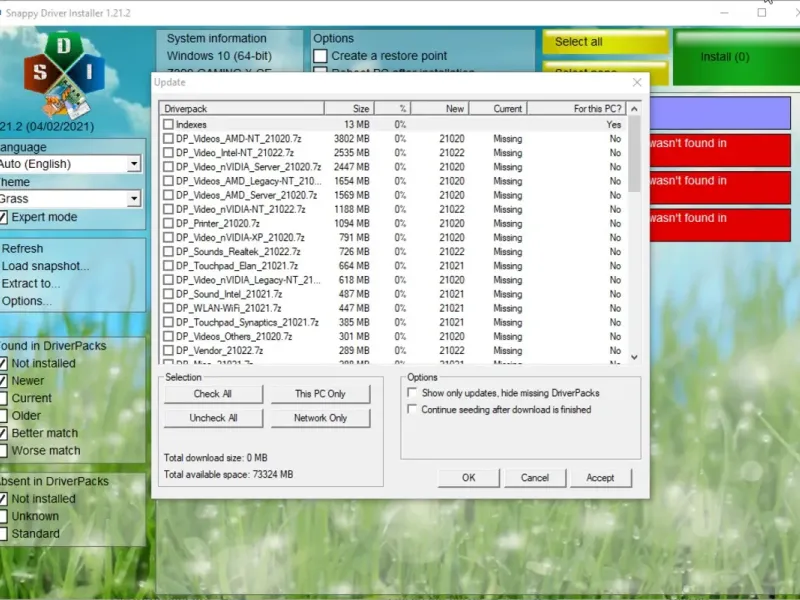Image resolution: width=800 pixels, height=600 pixels.
Task: Sort by For this PC? column header
Action: coord(577,109)
